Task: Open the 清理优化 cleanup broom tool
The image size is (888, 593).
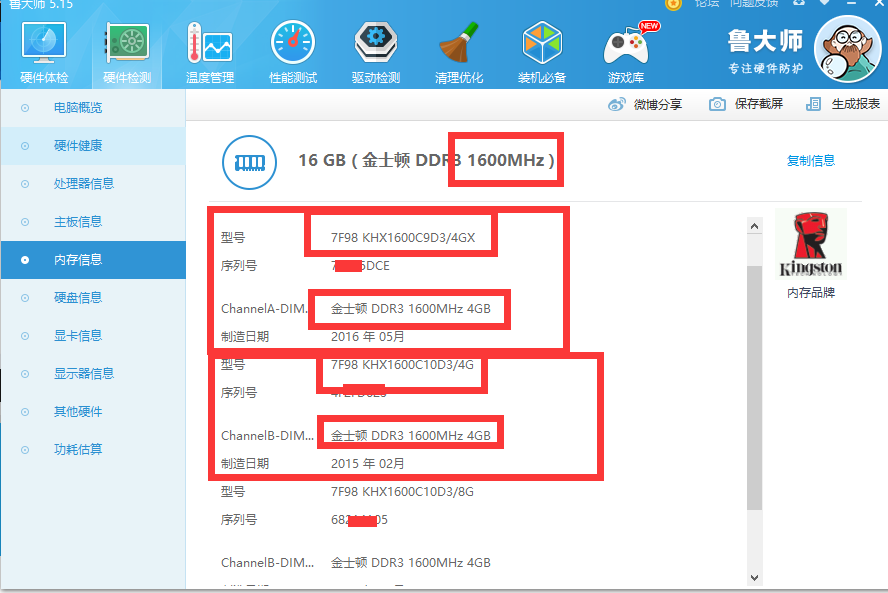Action: coord(459,53)
